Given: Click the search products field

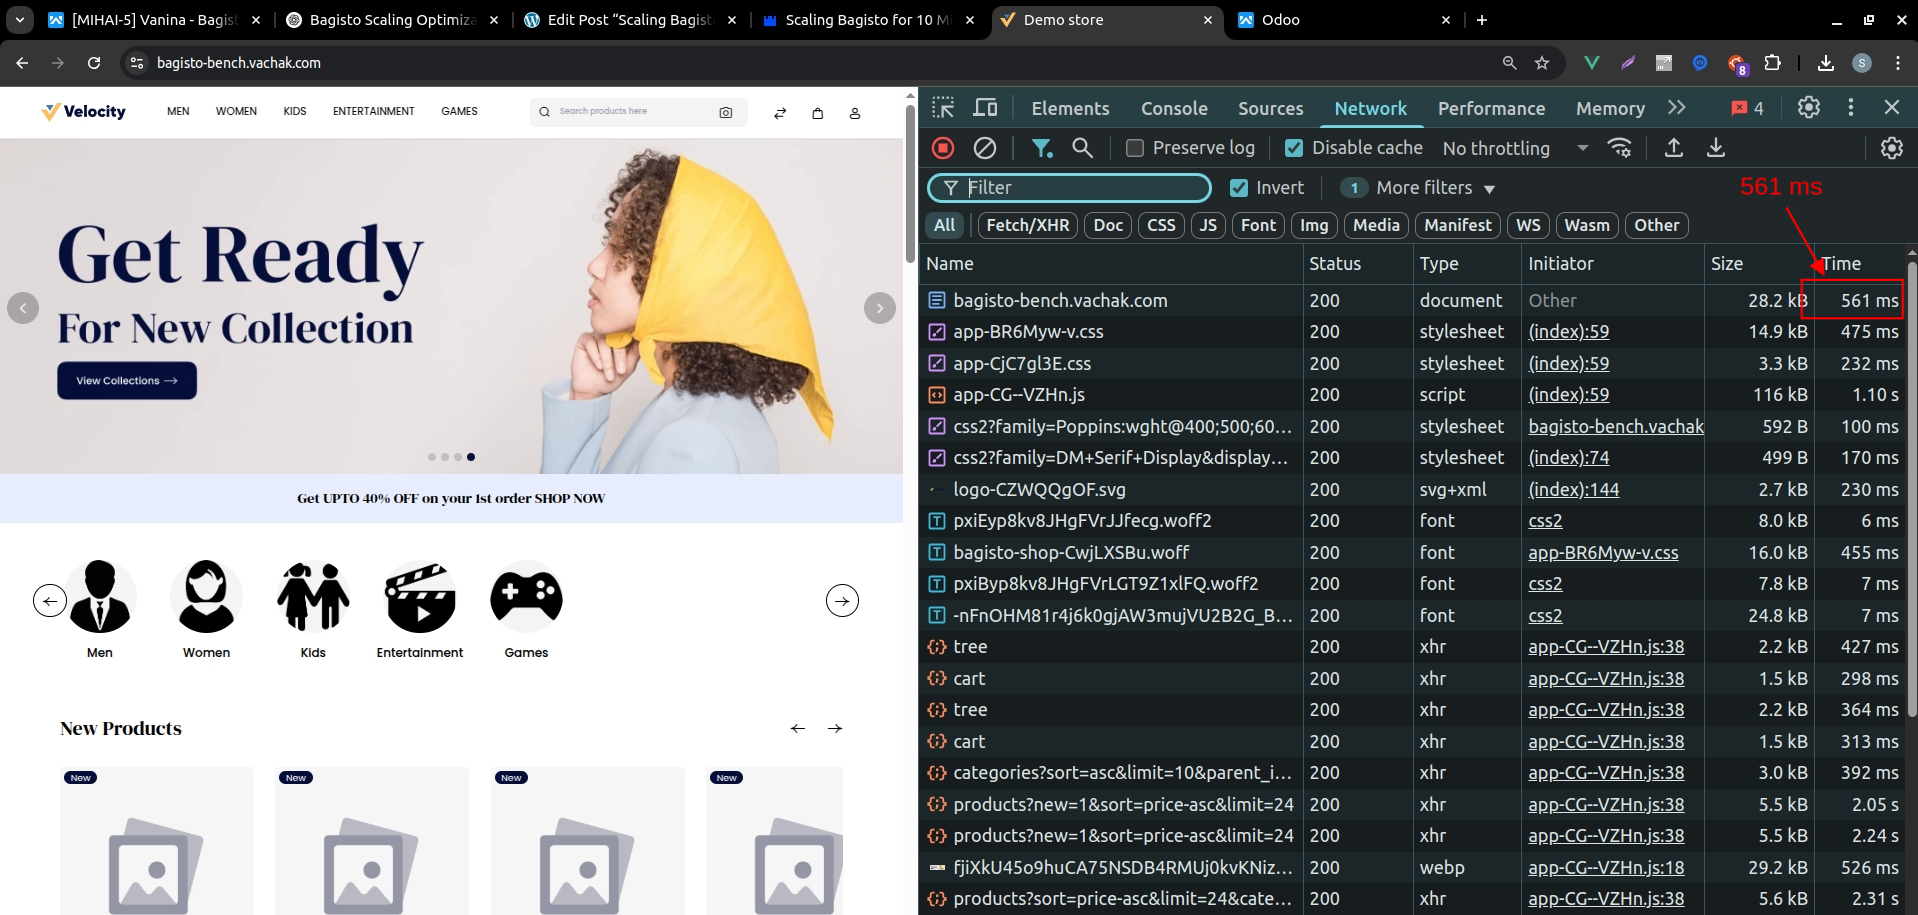Looking at the screenshot, I should 636,112.
